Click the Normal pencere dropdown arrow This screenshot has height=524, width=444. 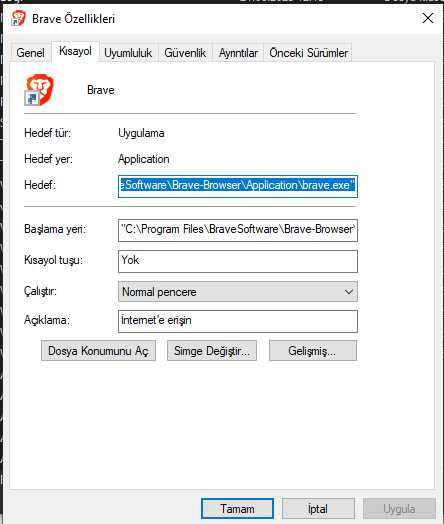pyautogui.click(x=349, y=292)
